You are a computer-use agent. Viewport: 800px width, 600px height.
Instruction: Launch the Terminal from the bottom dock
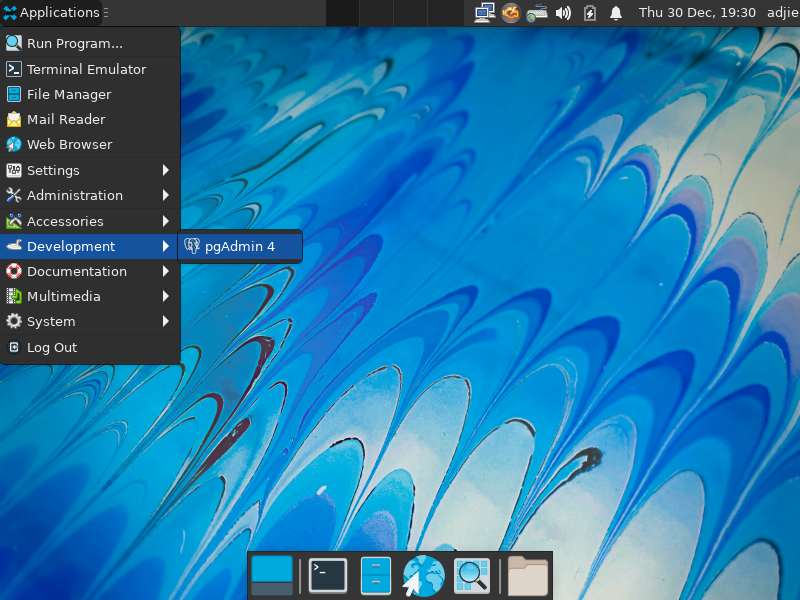pos(328,576)
